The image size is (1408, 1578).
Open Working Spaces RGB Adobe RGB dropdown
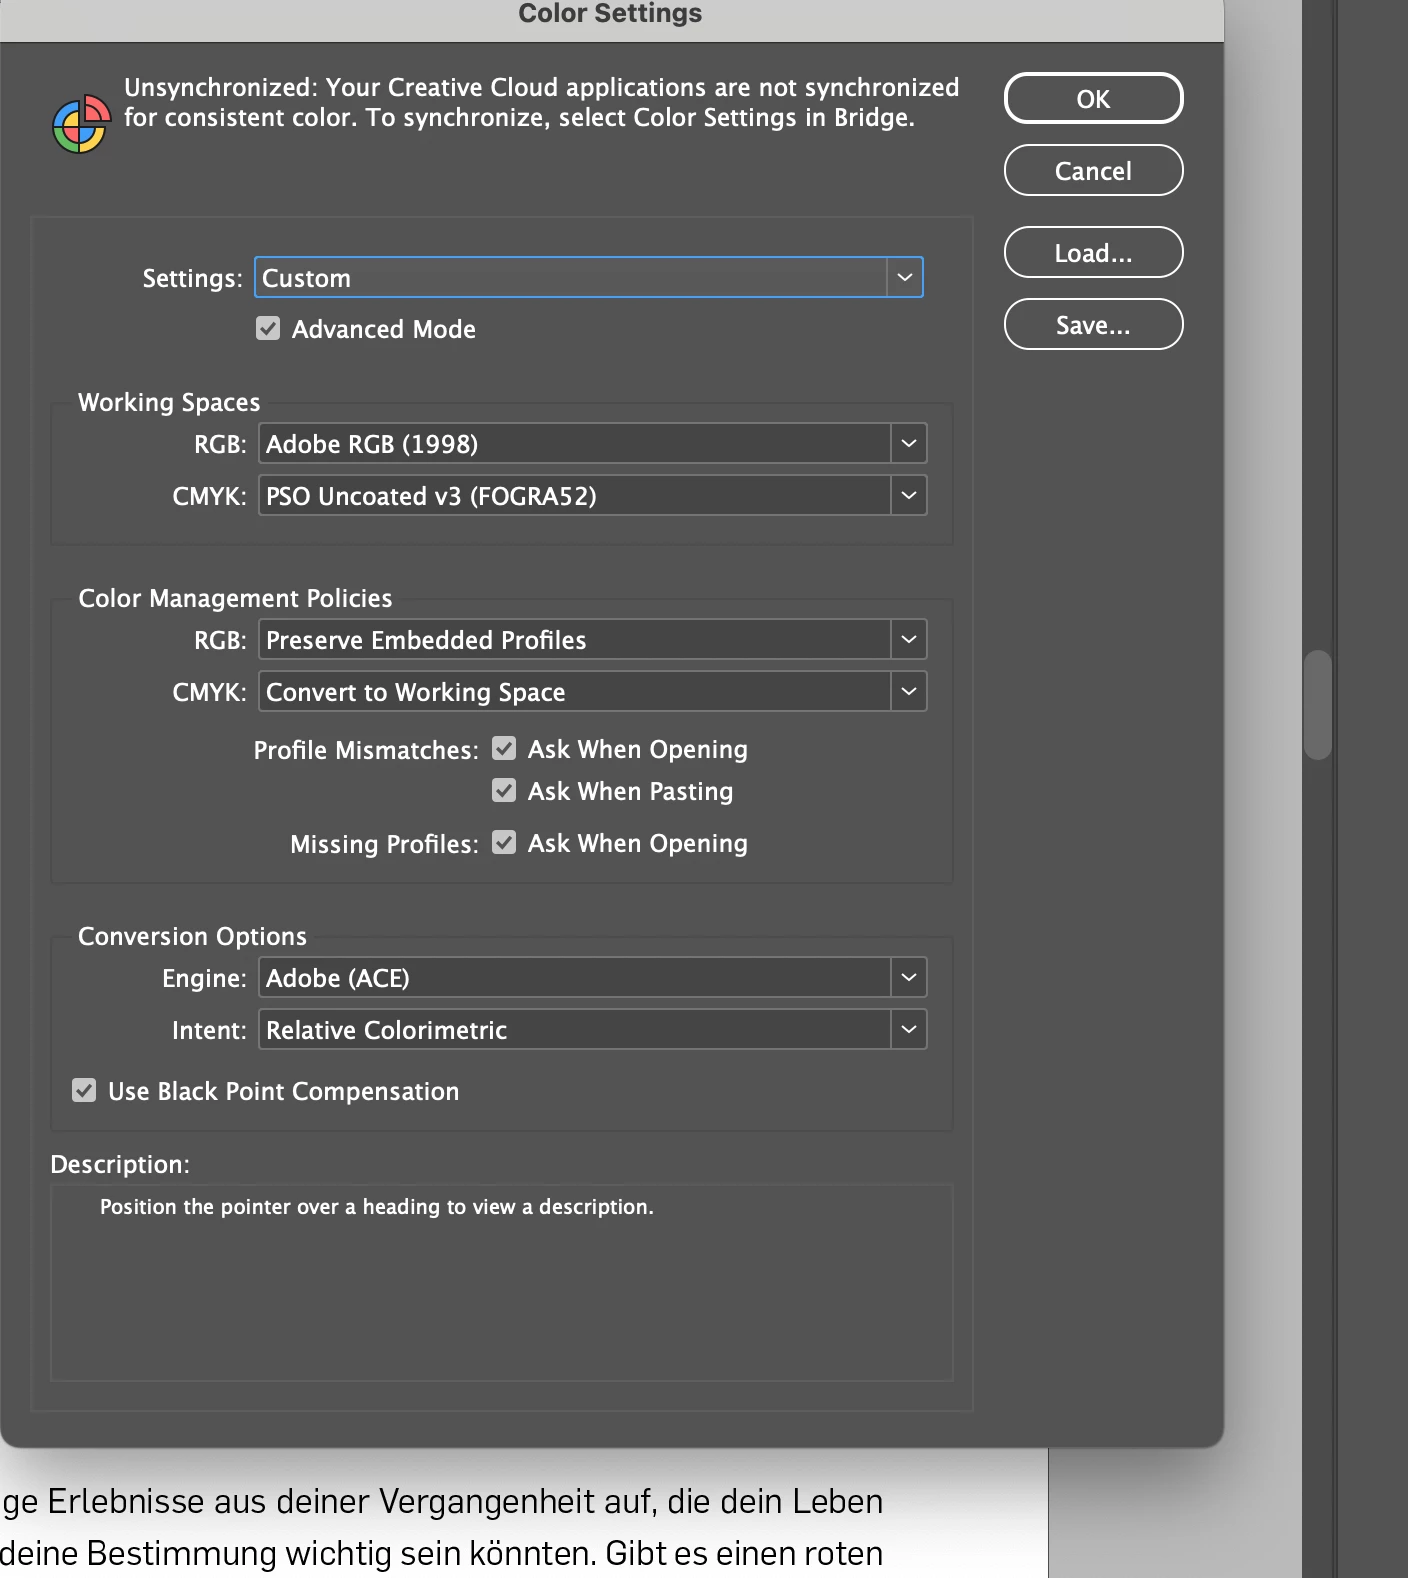pyautogui.click(x=593, y=443)
